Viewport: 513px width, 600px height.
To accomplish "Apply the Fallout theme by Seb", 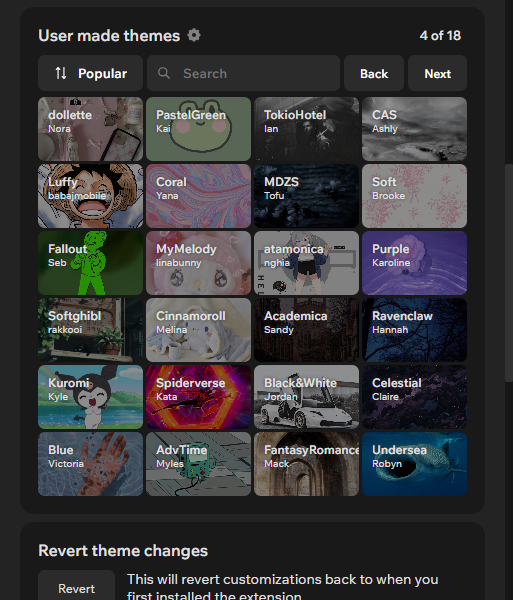I will point(90,263).
